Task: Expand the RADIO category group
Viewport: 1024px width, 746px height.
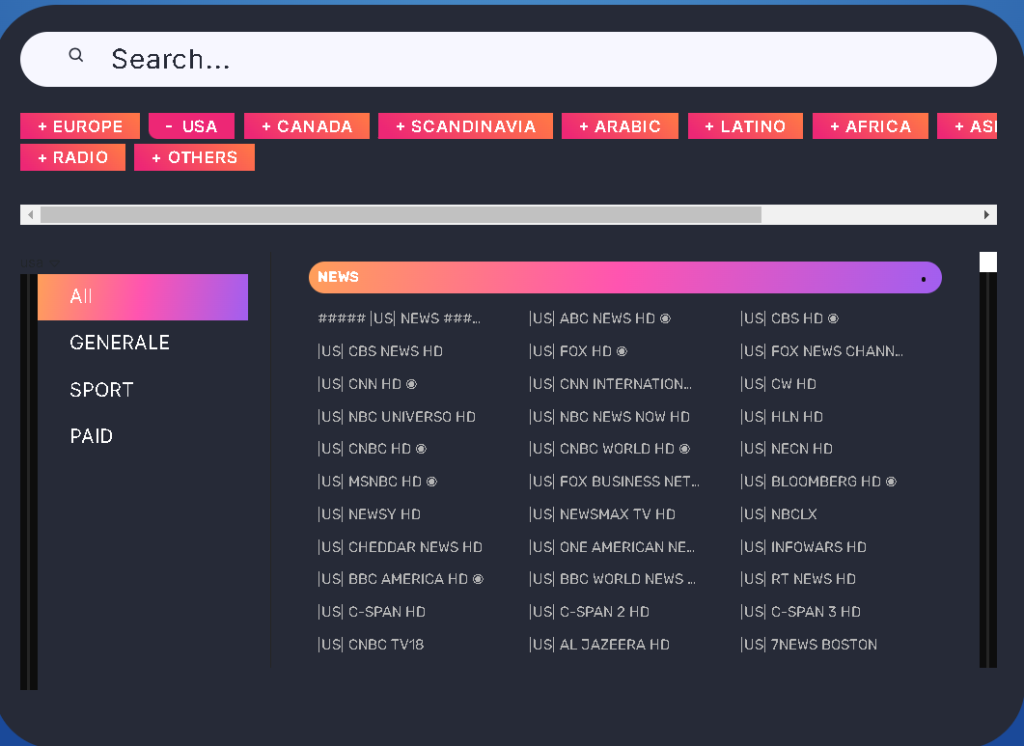Action: pyautogui.click(x=72, y=157)
